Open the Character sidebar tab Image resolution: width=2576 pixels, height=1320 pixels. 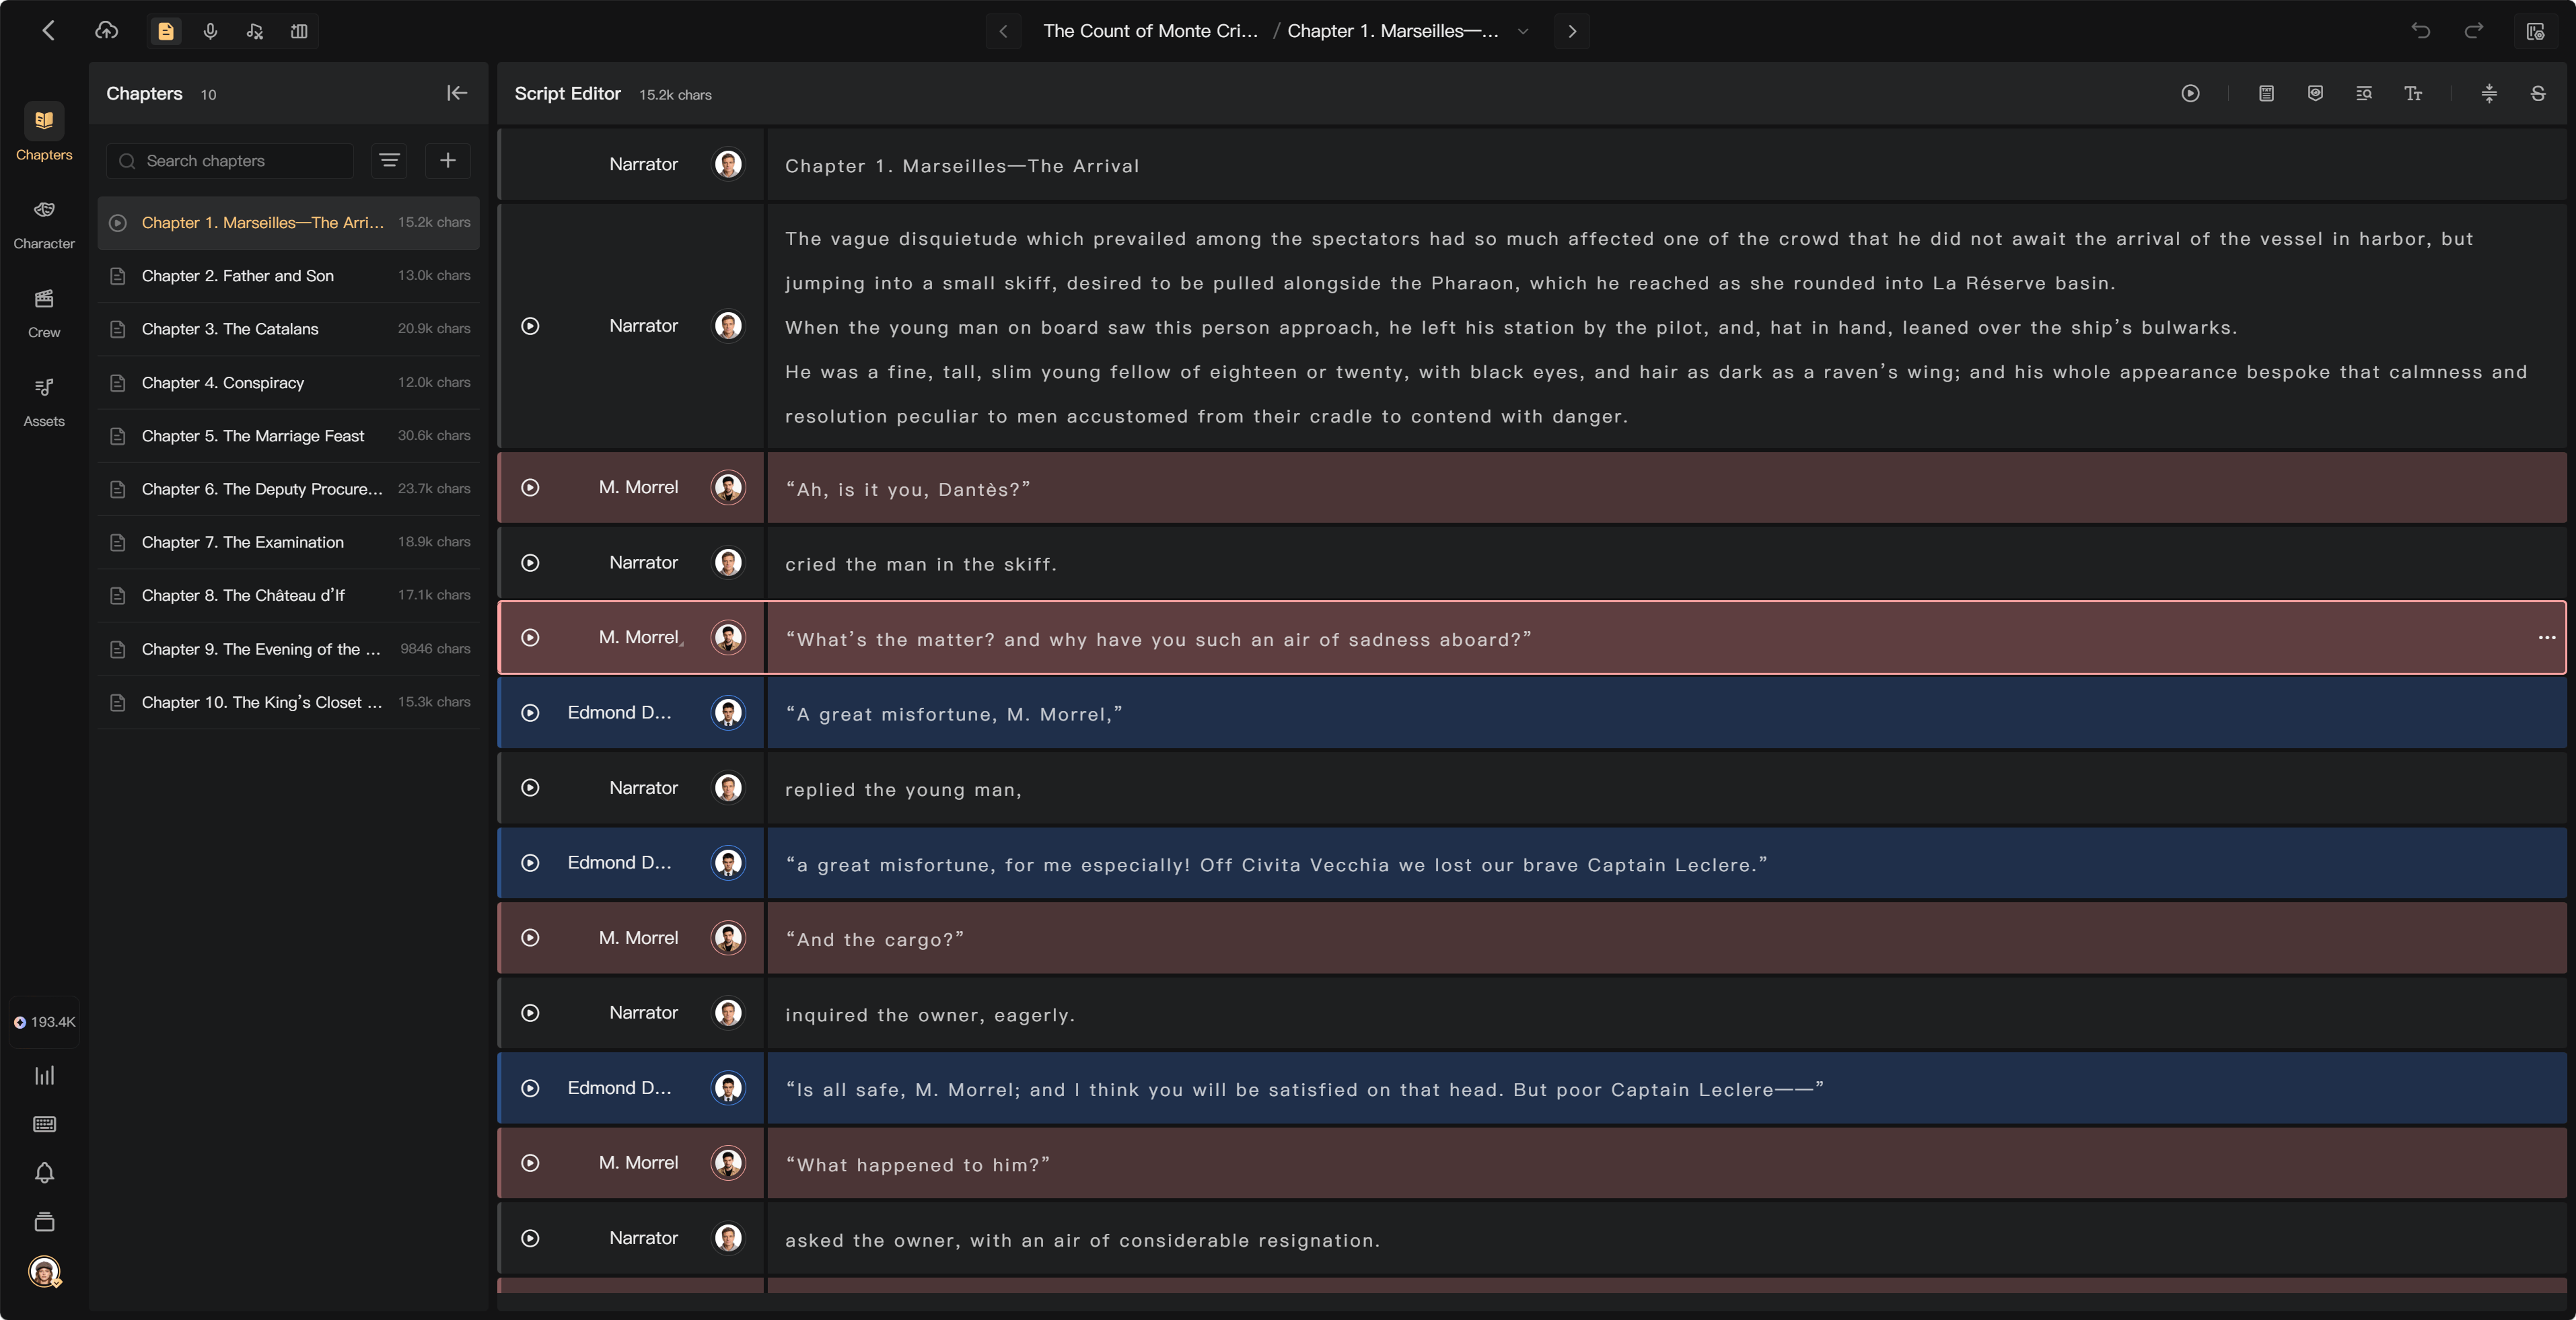pyautogui.click(x=44, y=223)
